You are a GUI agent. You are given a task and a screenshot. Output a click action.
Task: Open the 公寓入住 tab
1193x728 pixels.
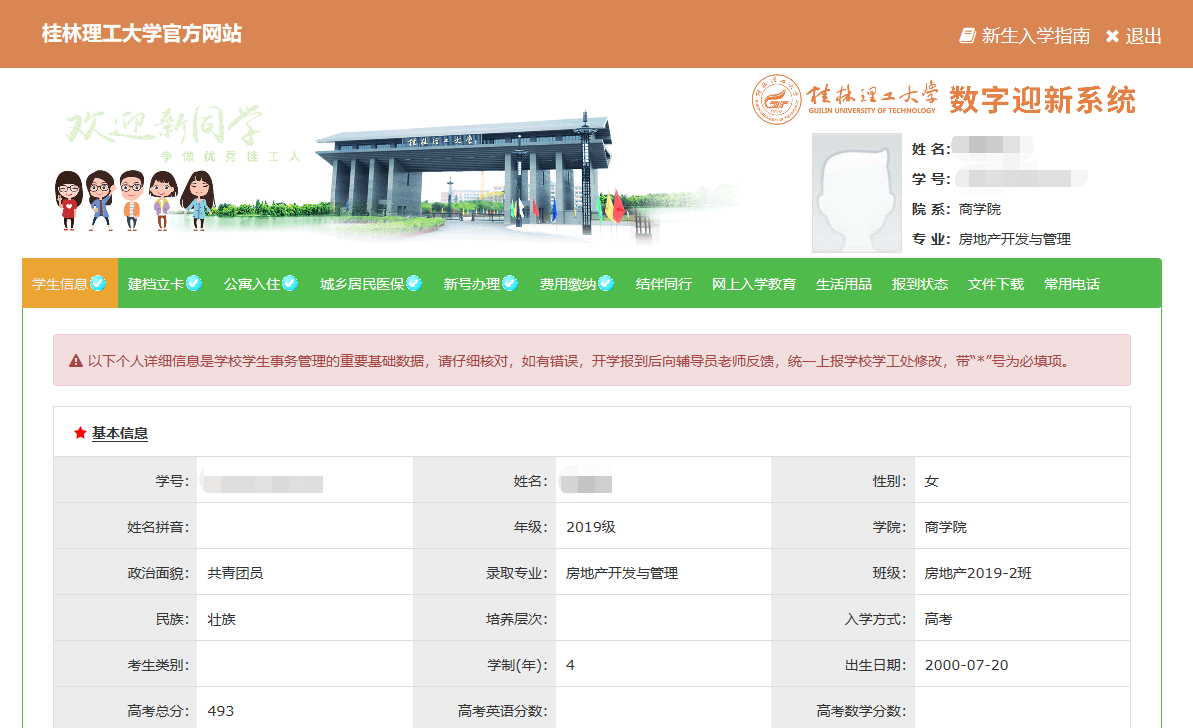click(x=252, y=284)
